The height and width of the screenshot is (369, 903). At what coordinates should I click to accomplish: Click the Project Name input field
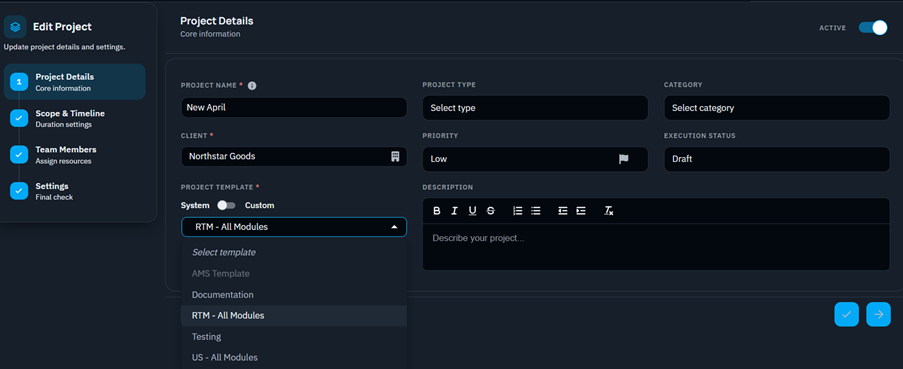coord(294,108)
